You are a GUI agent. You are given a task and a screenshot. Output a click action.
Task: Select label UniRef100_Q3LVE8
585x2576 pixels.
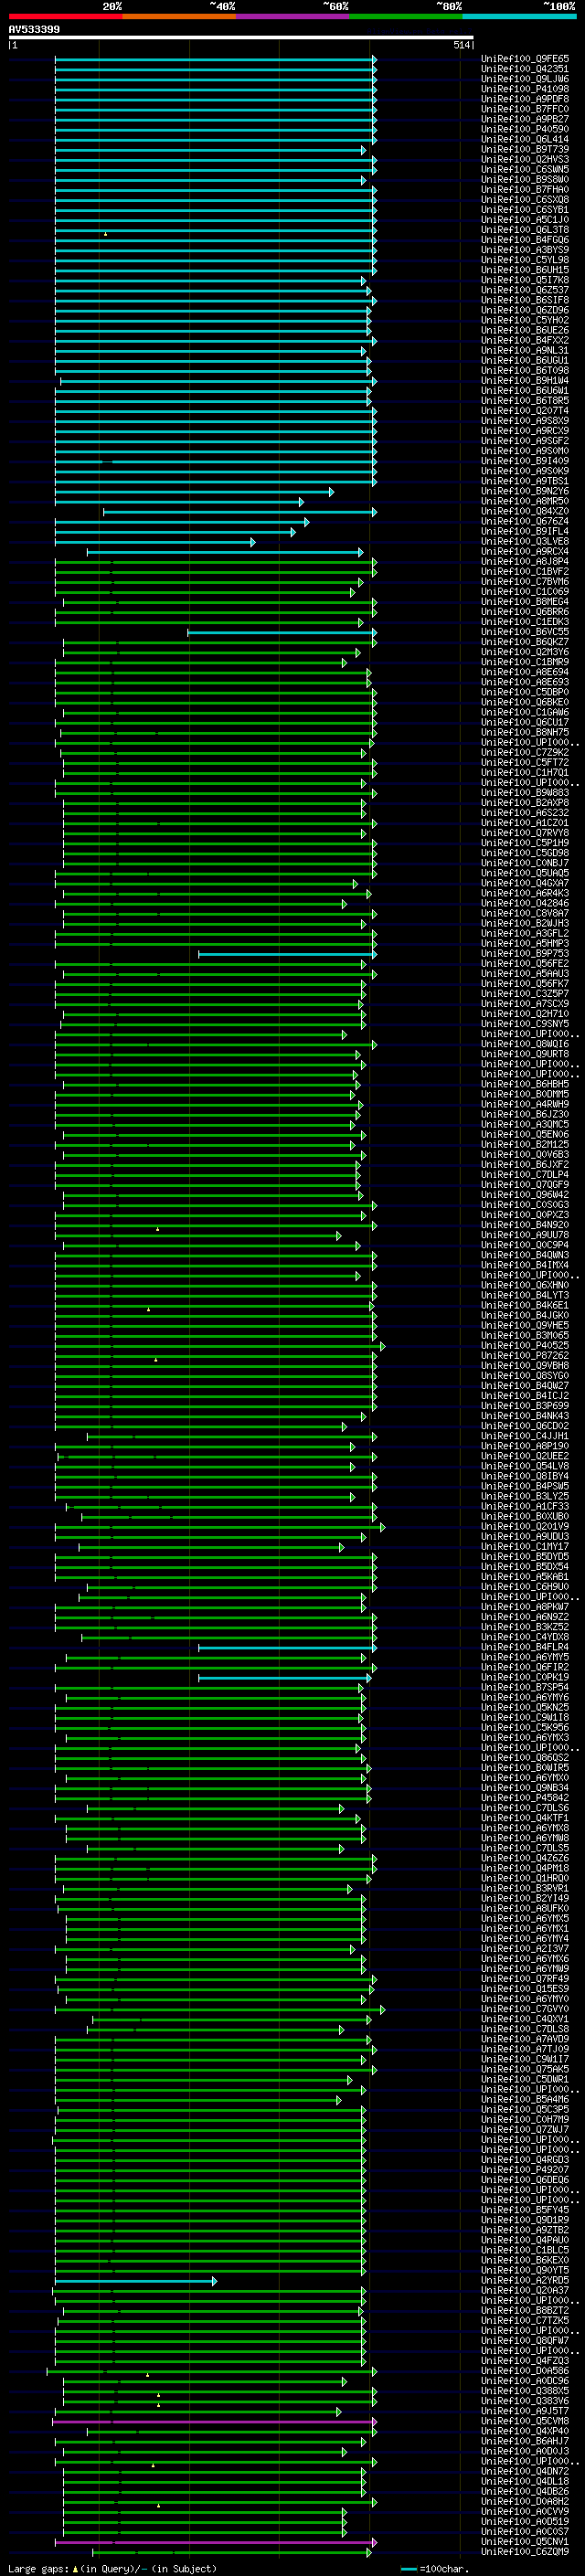525,541
